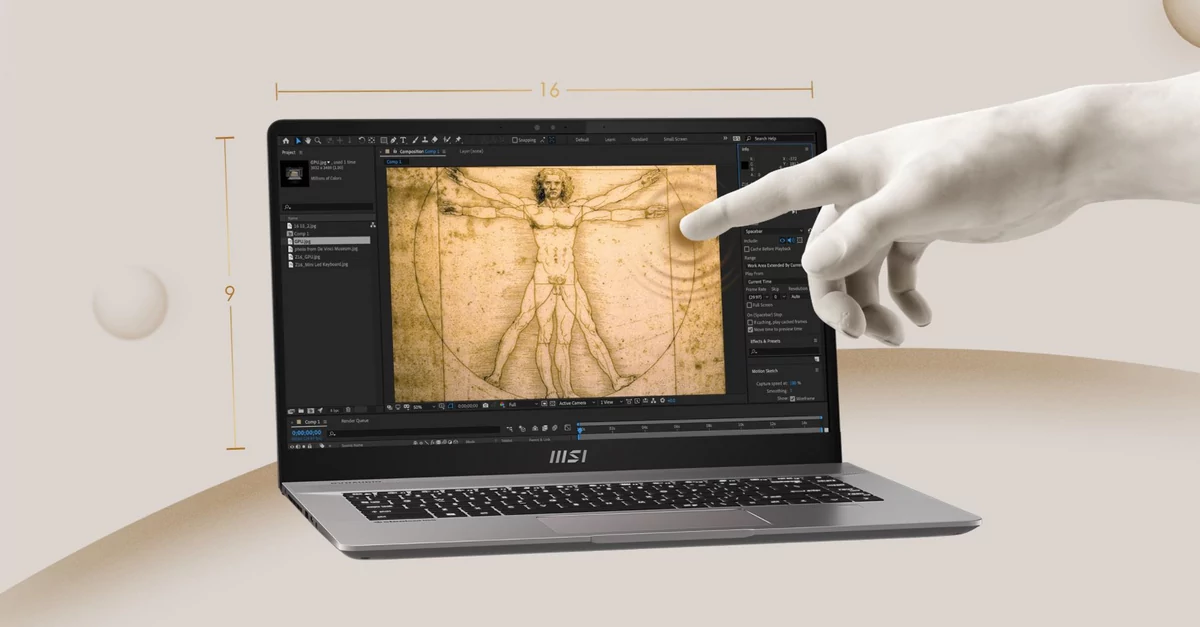Switch to the Small Screen workspace
This screenshot has width=1200, height=627.
(x=675, y=139)
